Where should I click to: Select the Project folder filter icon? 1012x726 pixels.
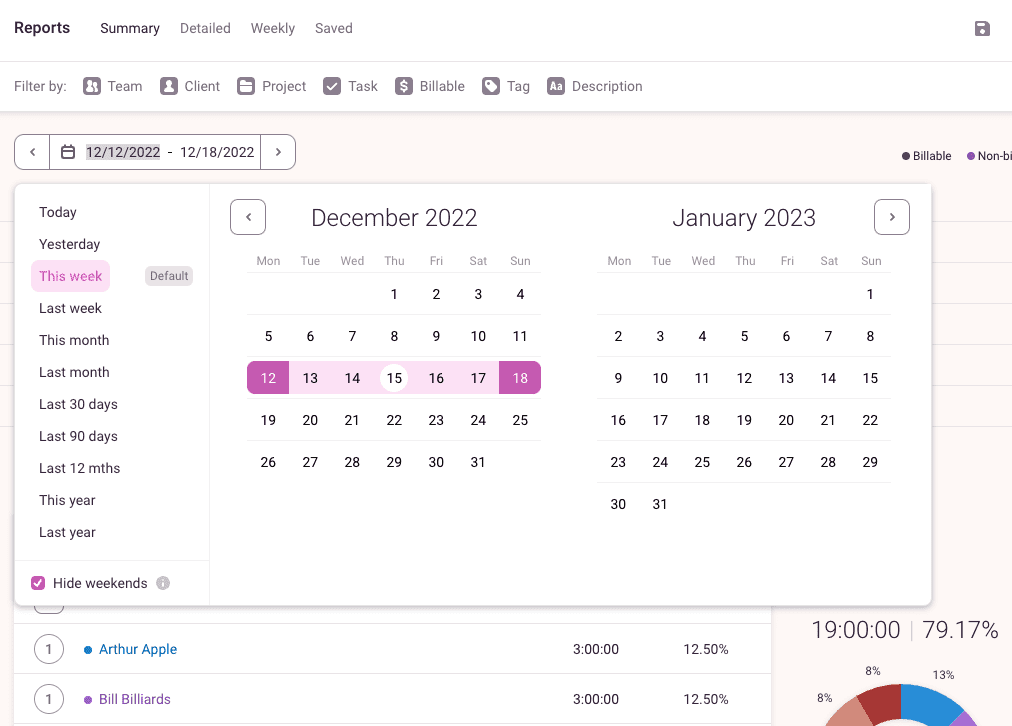[246, 87]
